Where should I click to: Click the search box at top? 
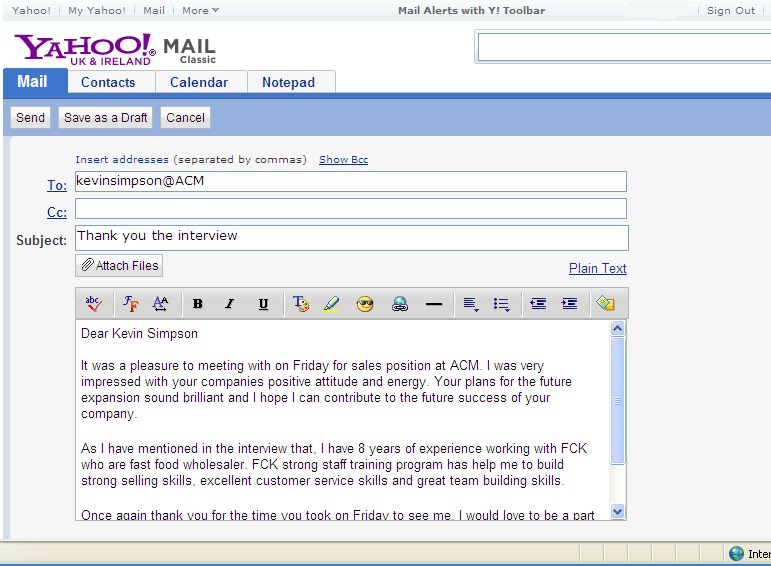[624, 47]
